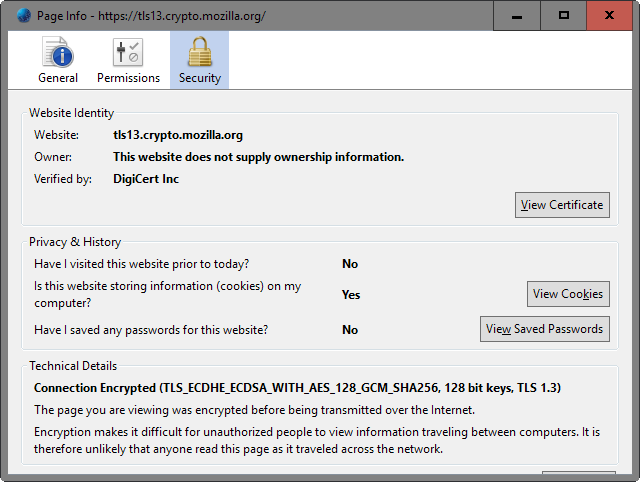Minimize the Page Info window
This screenshot has height=482, width=640.
coord(517,16)
